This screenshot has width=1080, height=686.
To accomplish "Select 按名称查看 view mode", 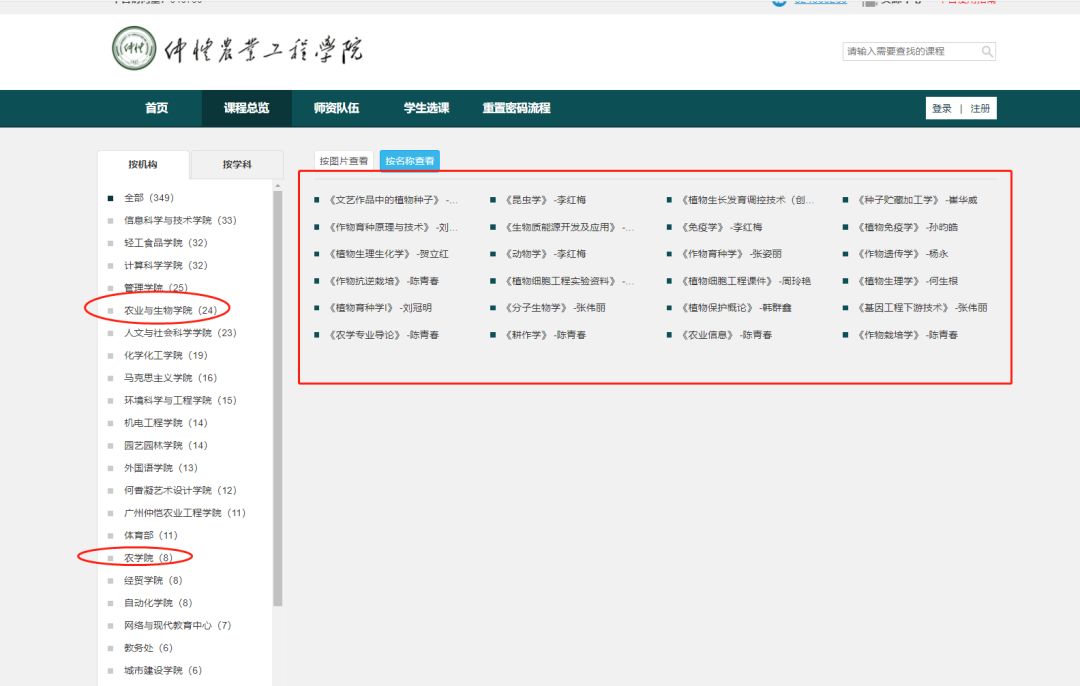I will pyautogui.click(x=409, y=160).
